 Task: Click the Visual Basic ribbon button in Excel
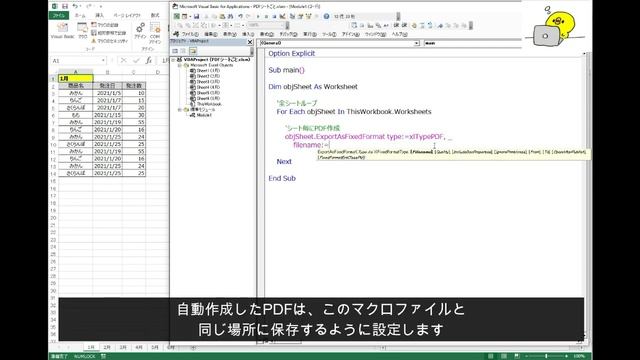point(62,31)
